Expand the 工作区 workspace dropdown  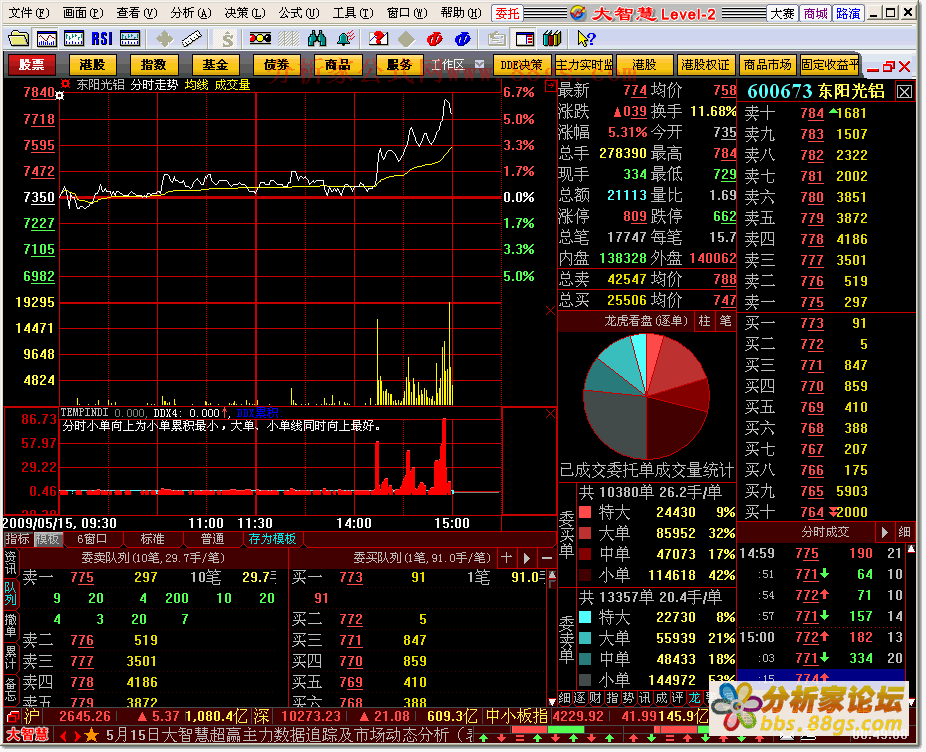tap(480, 64)
